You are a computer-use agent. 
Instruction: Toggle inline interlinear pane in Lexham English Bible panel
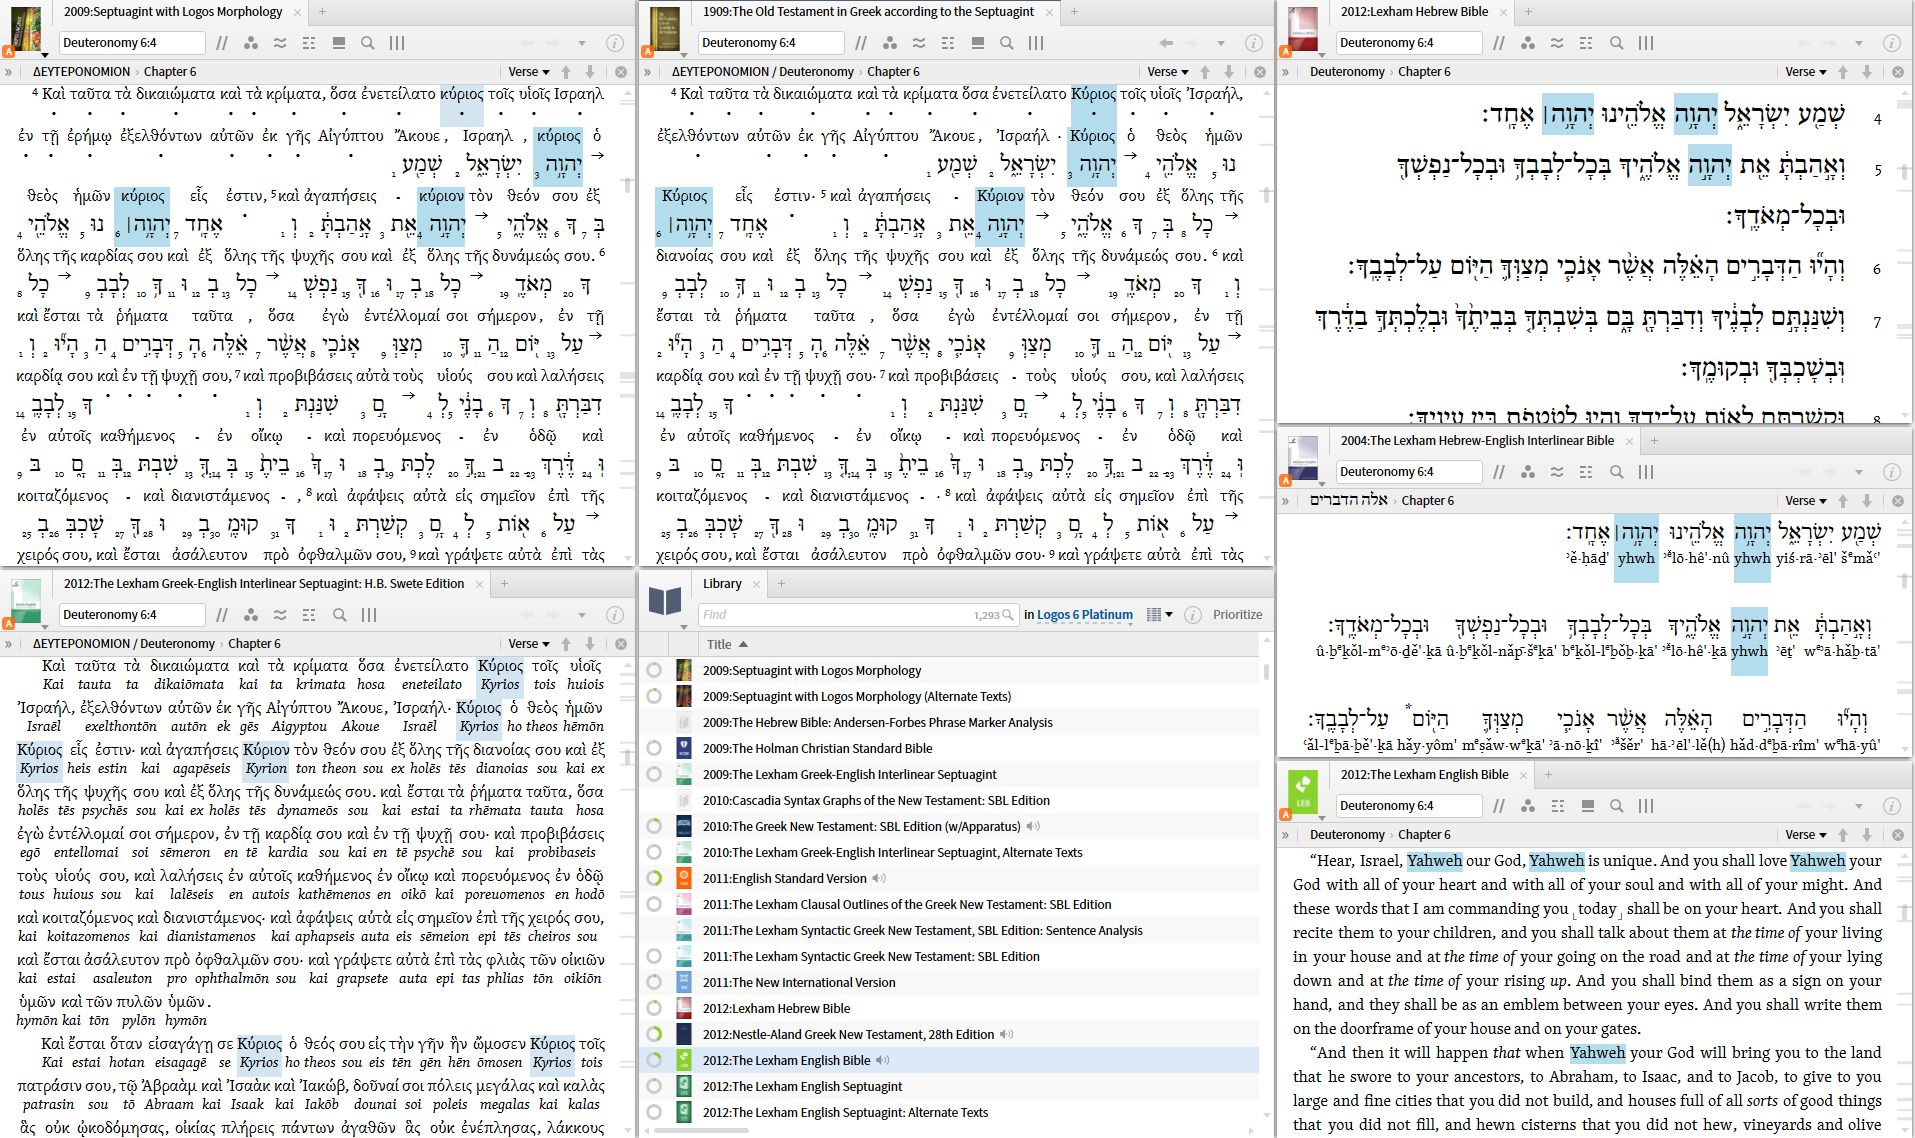pos(1587,806)
